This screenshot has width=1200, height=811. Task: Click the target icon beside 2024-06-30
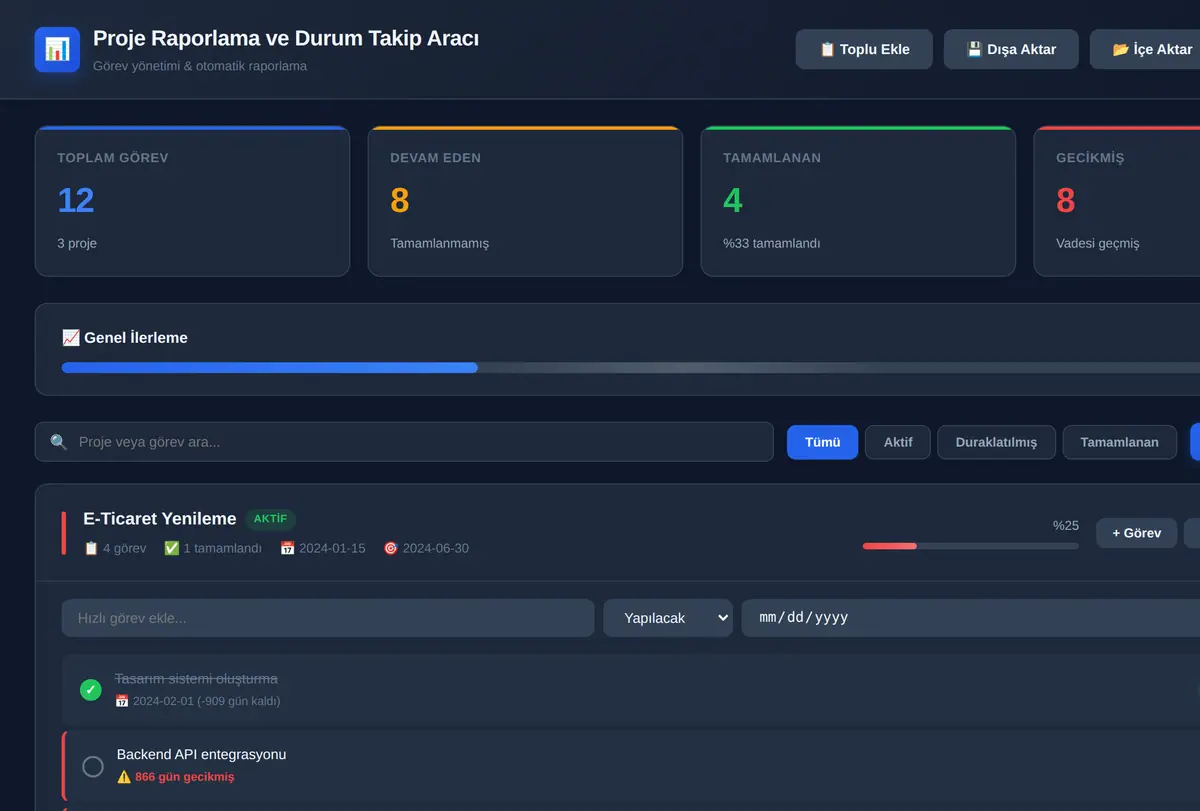point(391,548)
